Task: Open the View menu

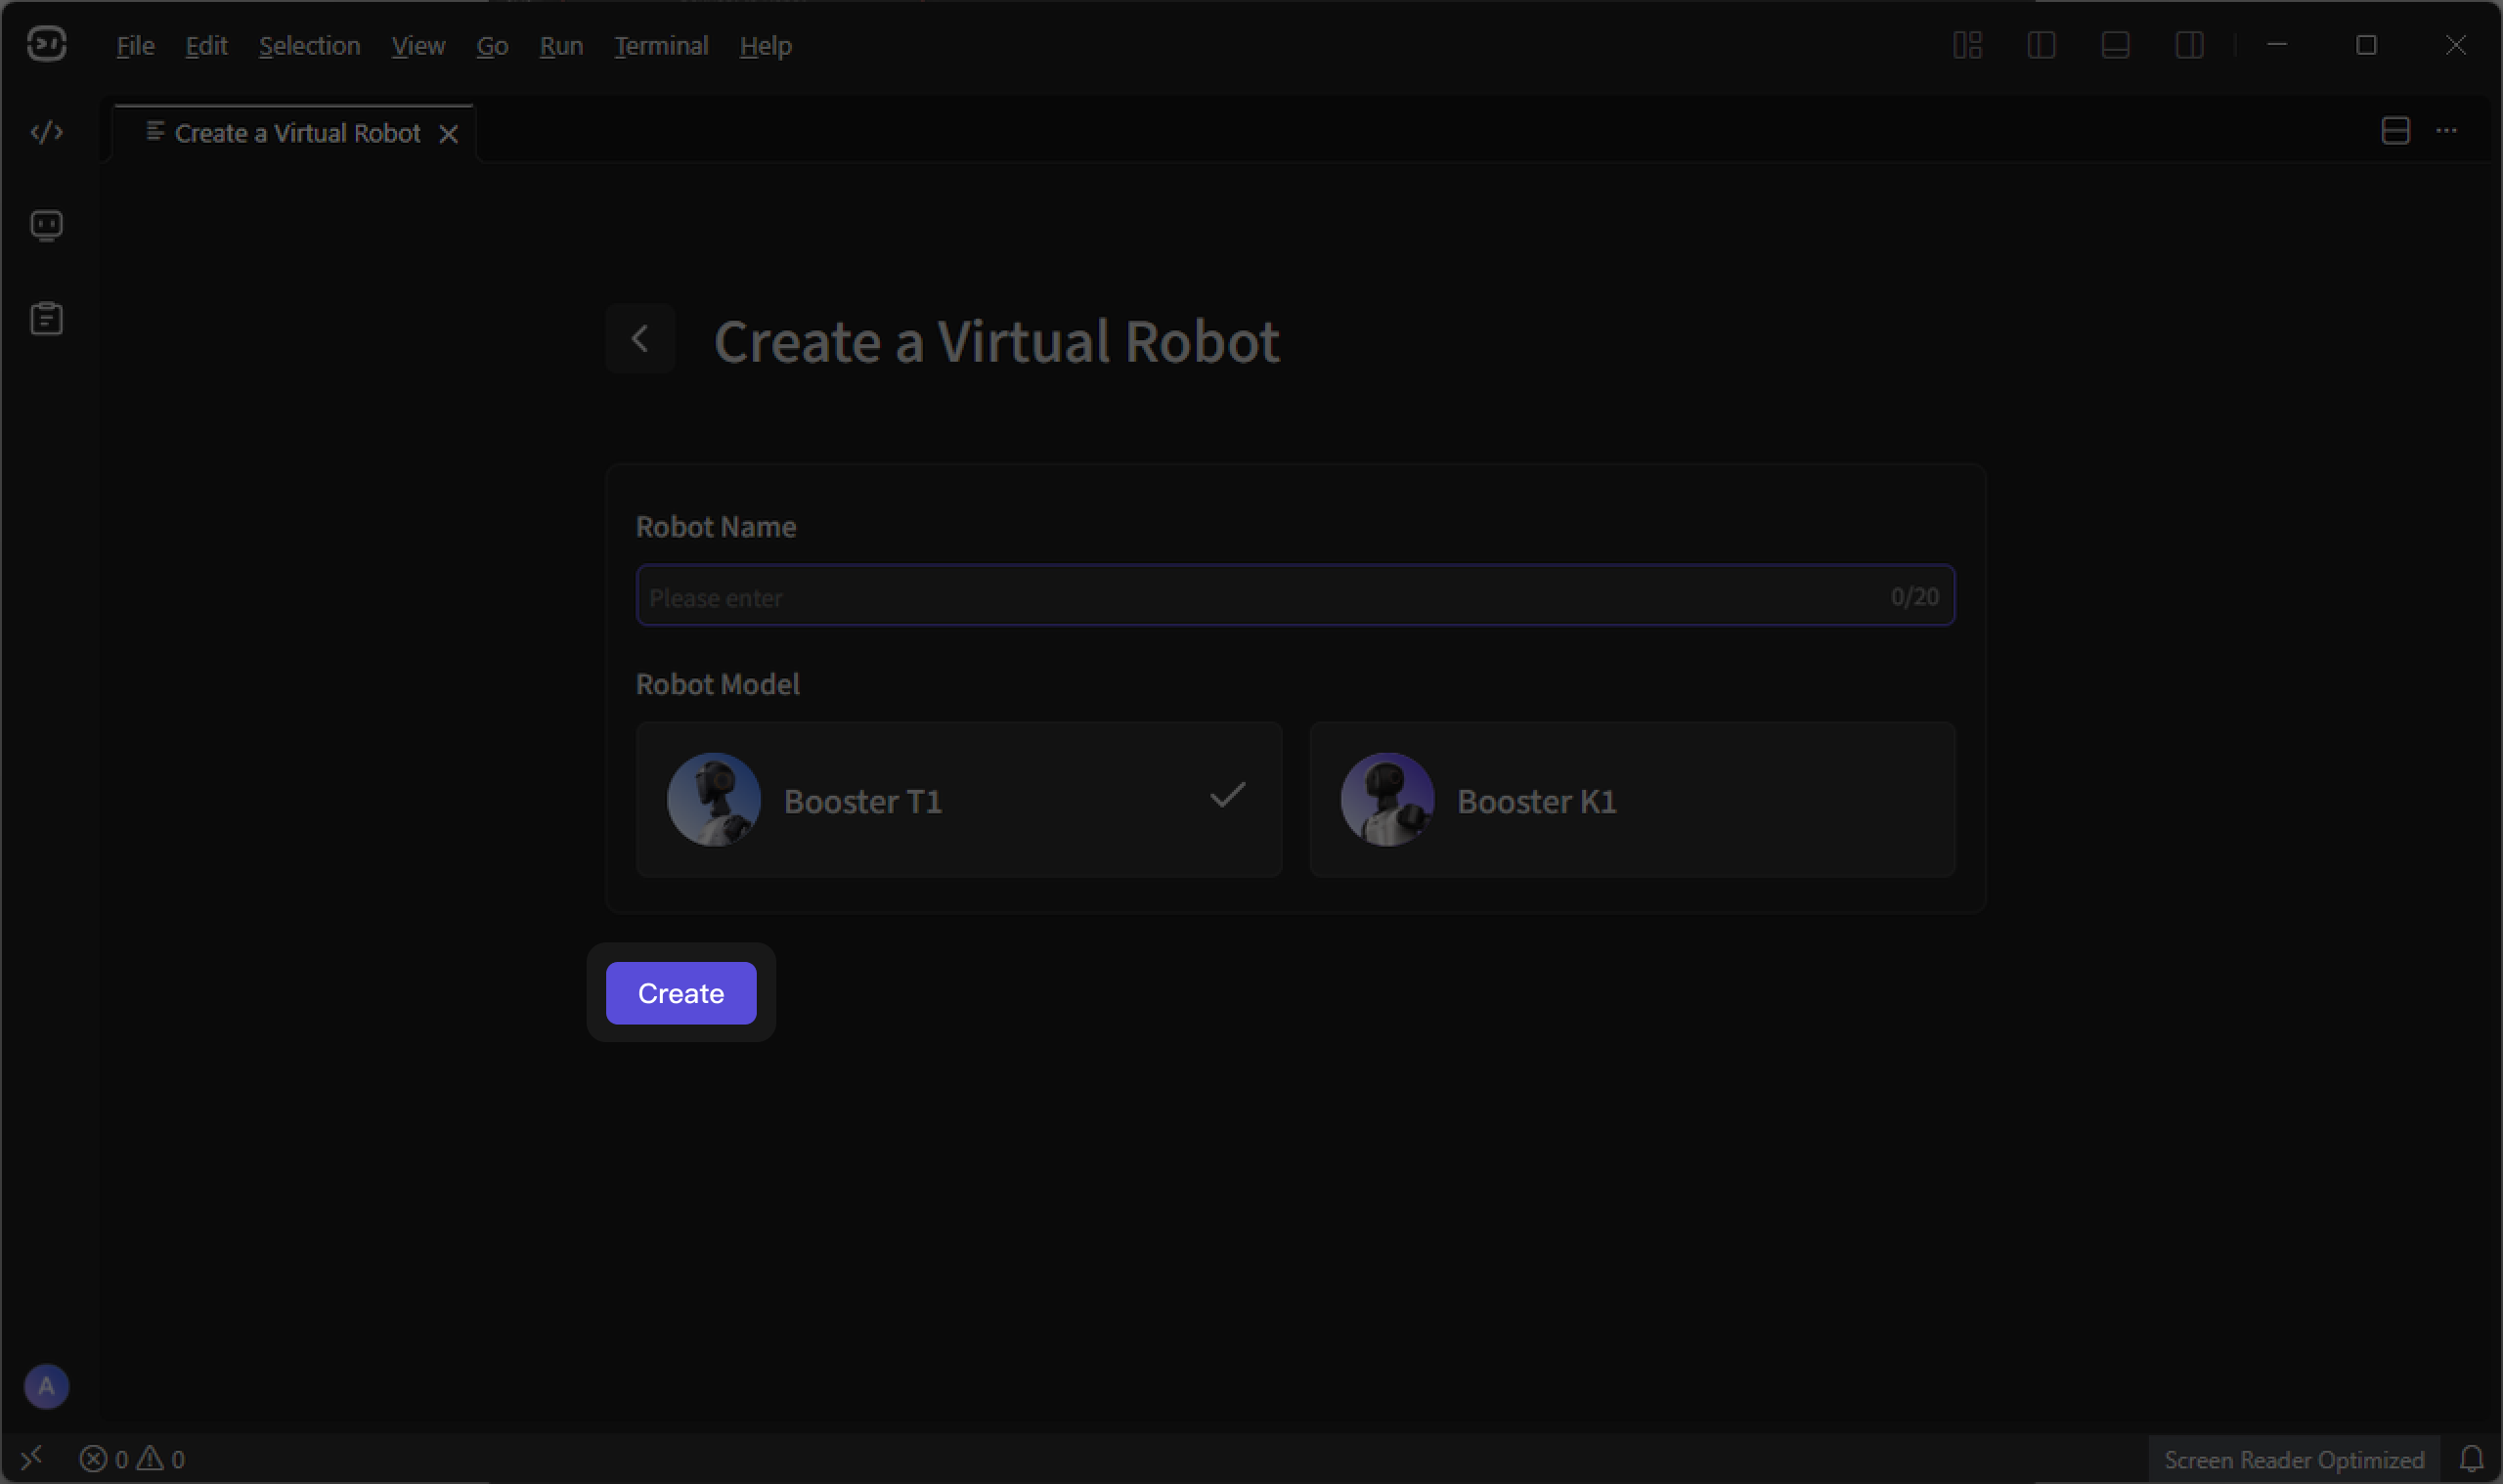Action: click(418, 46)
